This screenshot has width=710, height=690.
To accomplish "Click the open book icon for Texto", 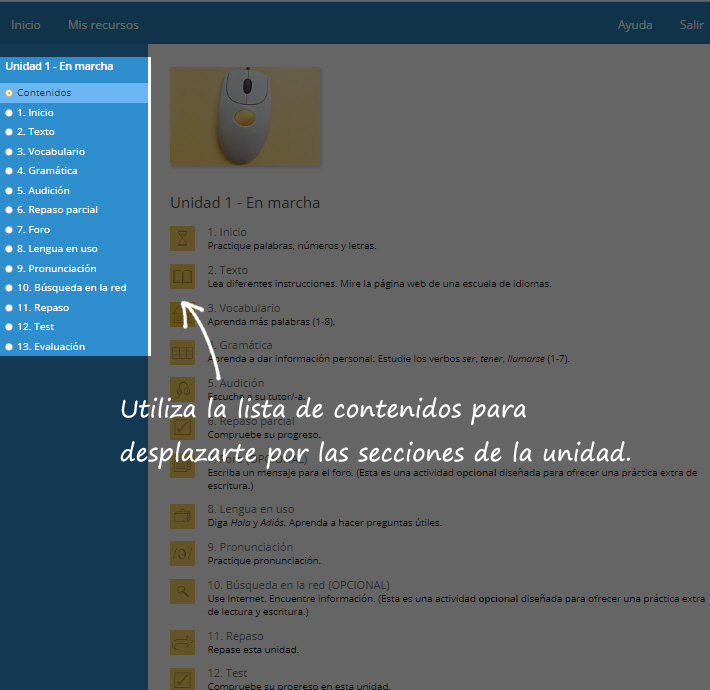I will 182,276.
